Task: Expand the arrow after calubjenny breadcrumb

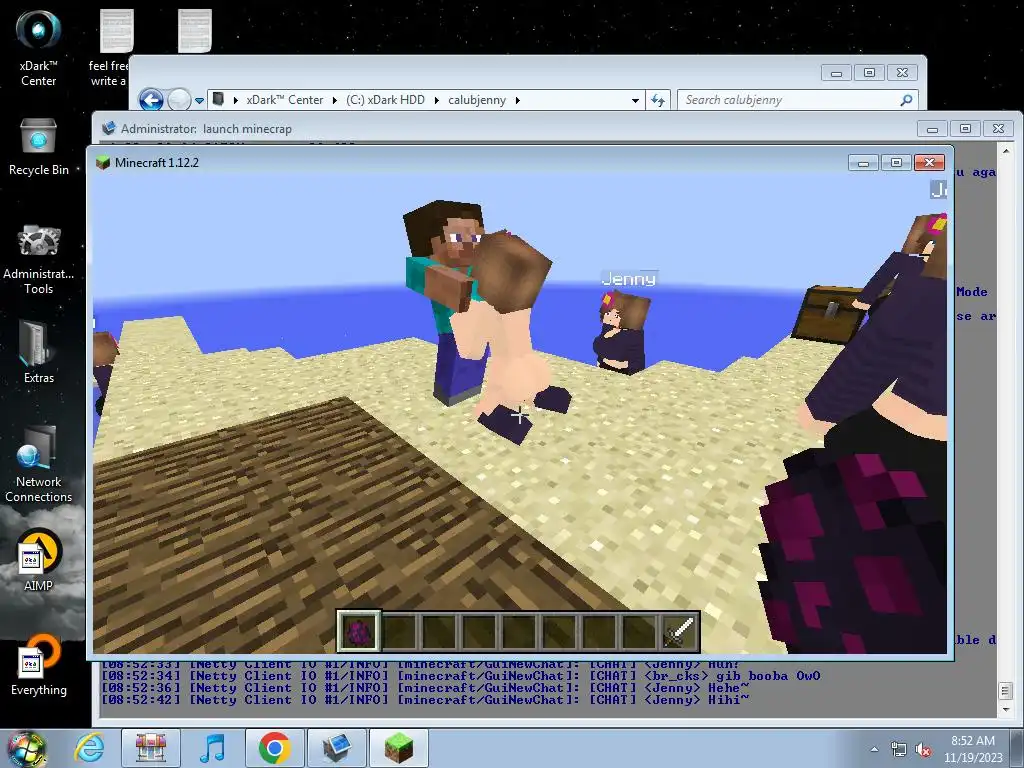Action: click(x=518, y=100)
